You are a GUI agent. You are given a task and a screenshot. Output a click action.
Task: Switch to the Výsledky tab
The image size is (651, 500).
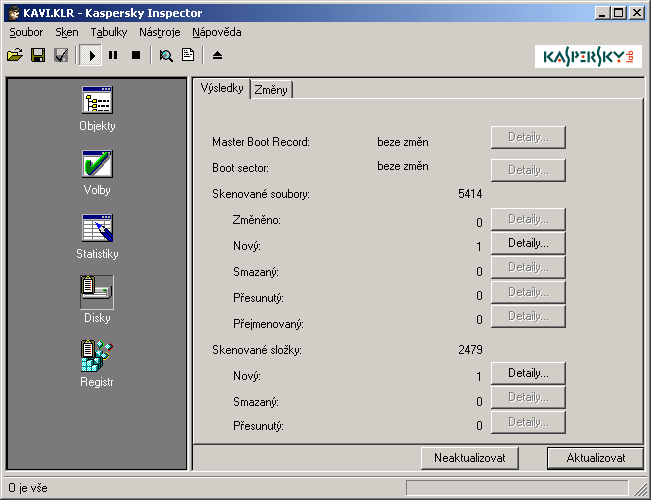222,88
